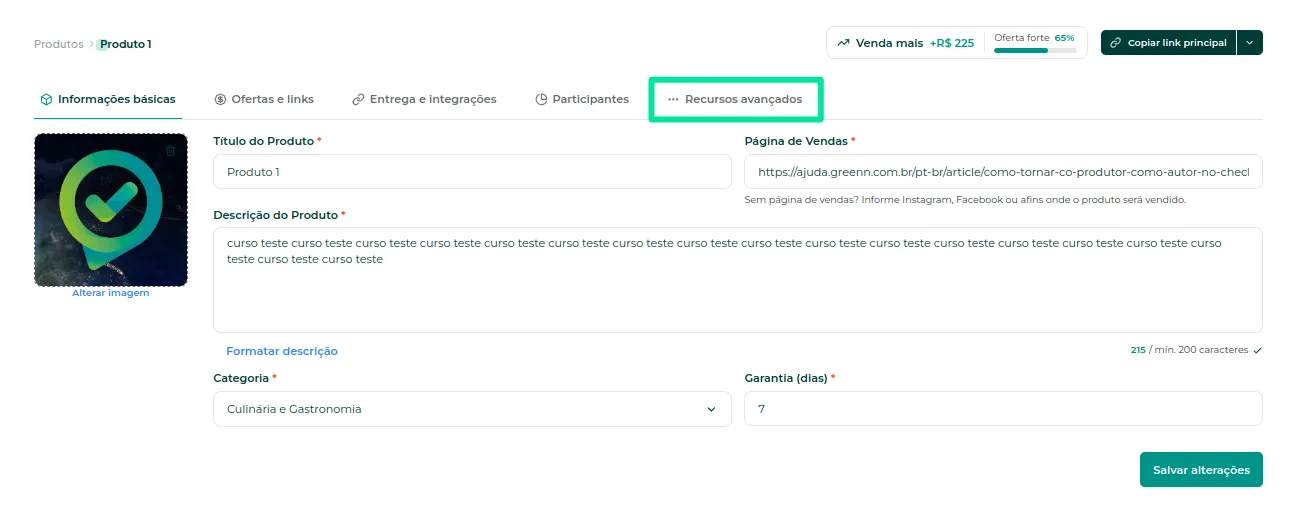Click the pie chart icon of Participantes
Image resolution: width=1303 pixels, height=531 pixels.
point(541,99)
